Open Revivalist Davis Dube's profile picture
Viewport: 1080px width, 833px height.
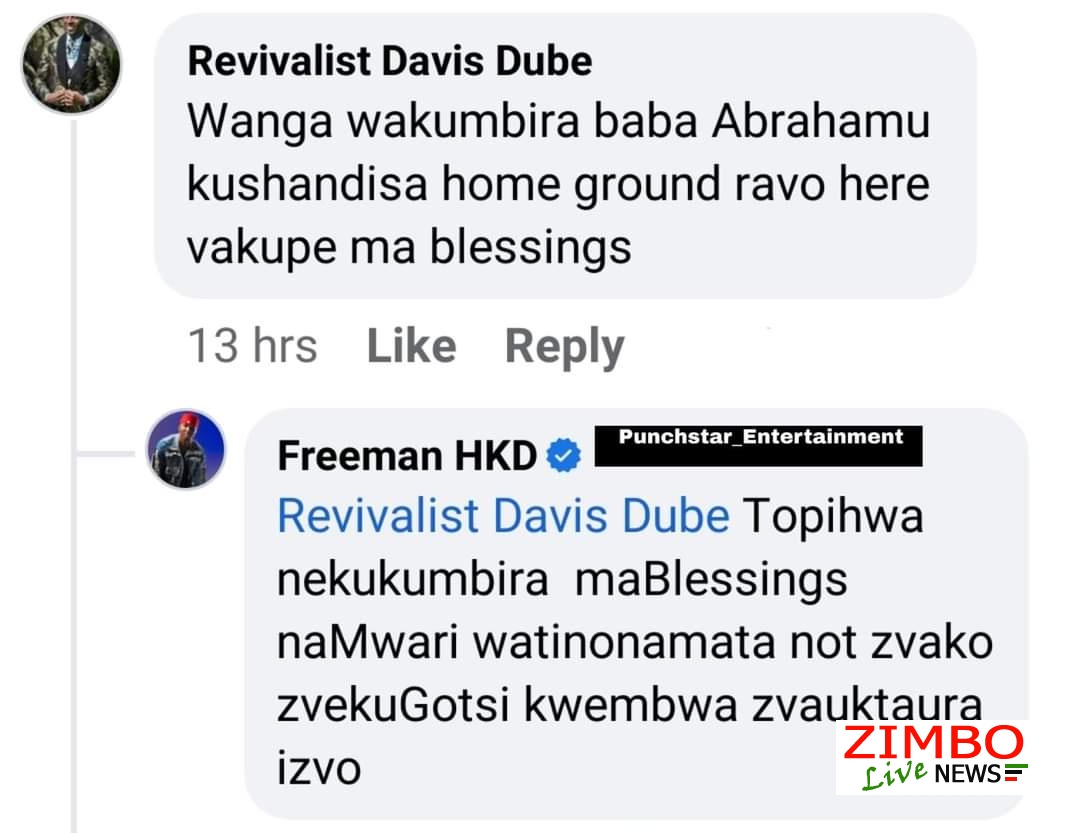click(71, 64)
